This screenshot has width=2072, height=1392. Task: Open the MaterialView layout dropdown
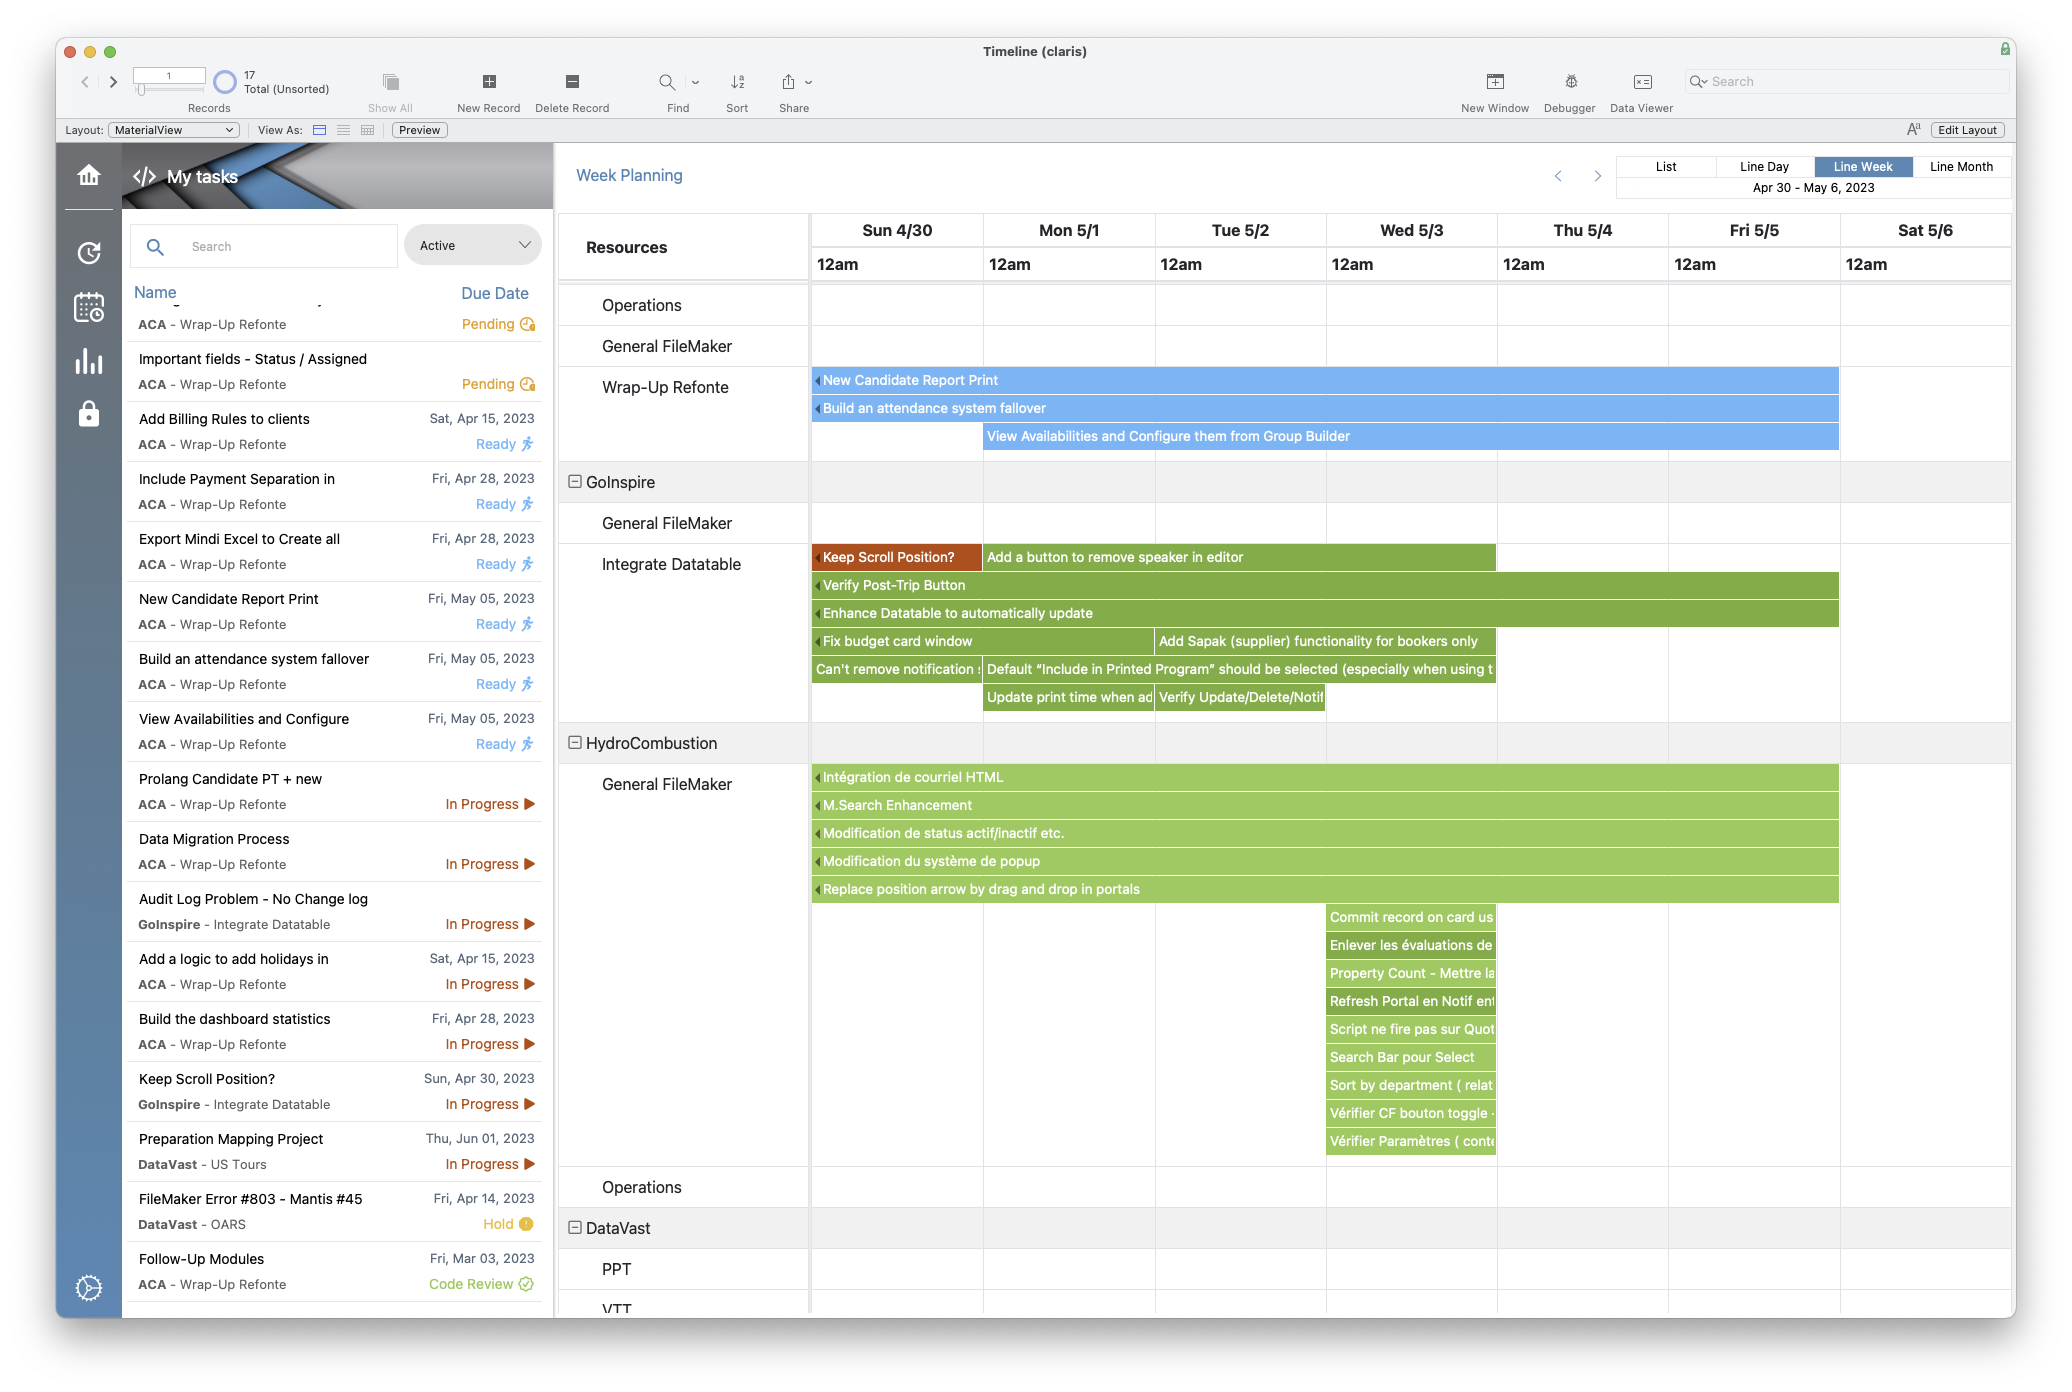pos(172,130)
